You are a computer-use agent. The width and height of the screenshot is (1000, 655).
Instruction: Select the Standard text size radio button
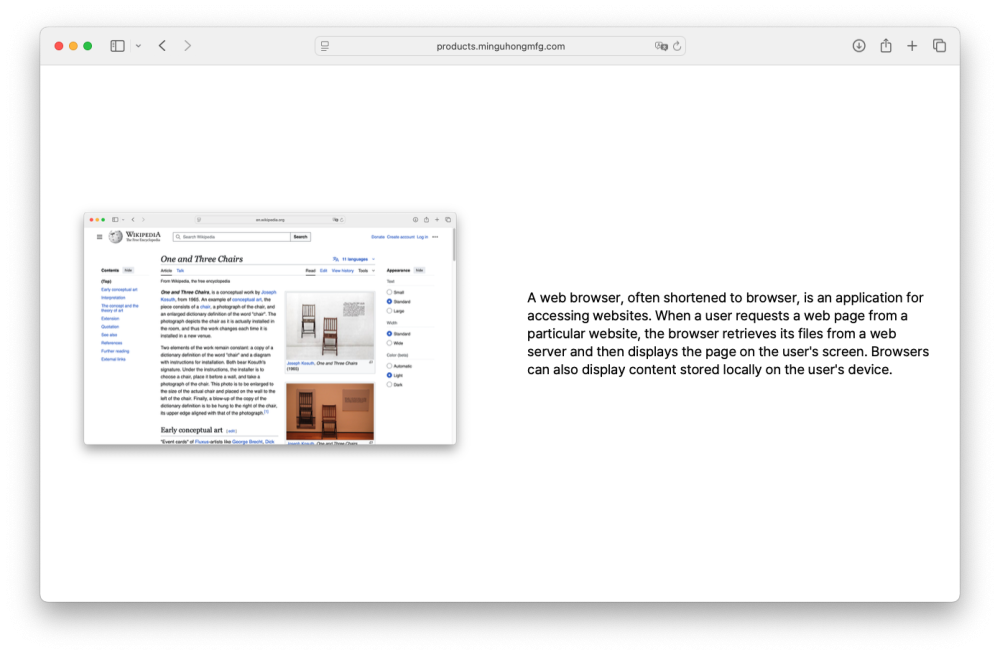click(389, 301)
